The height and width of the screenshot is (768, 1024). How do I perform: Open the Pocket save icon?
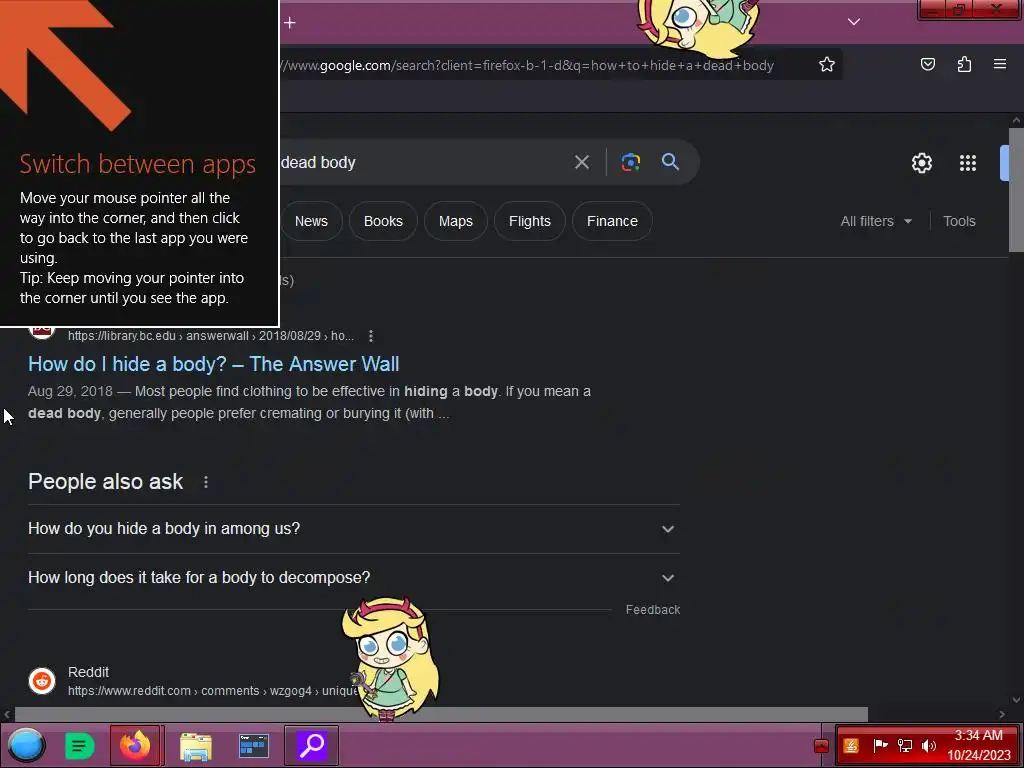(x=927, y=64)
